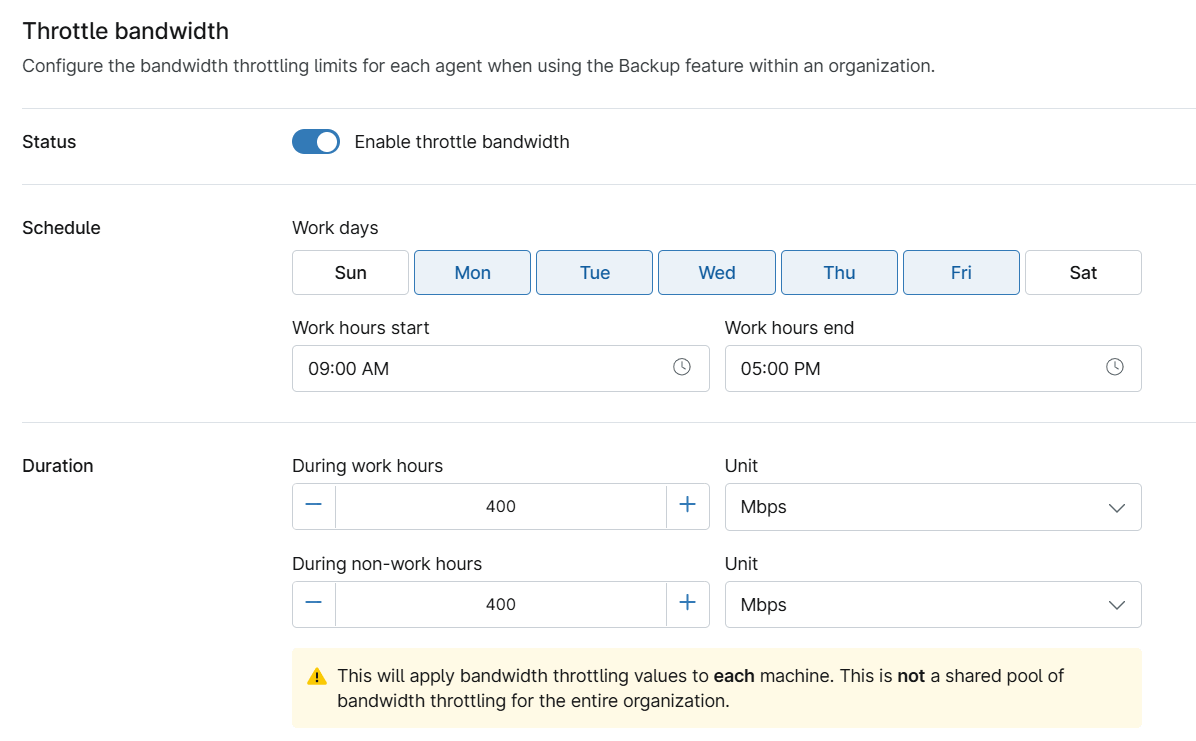Click clock icon in Work hours end
The width and height of the screenshot is (1196, 741).
pos(1114,367)
